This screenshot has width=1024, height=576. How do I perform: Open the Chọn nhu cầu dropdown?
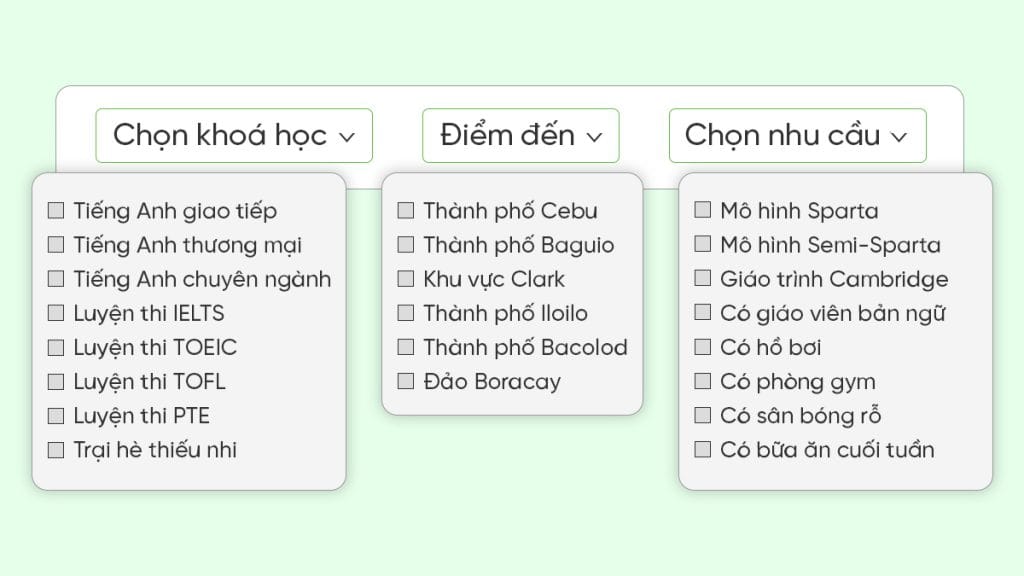[797, 135]
